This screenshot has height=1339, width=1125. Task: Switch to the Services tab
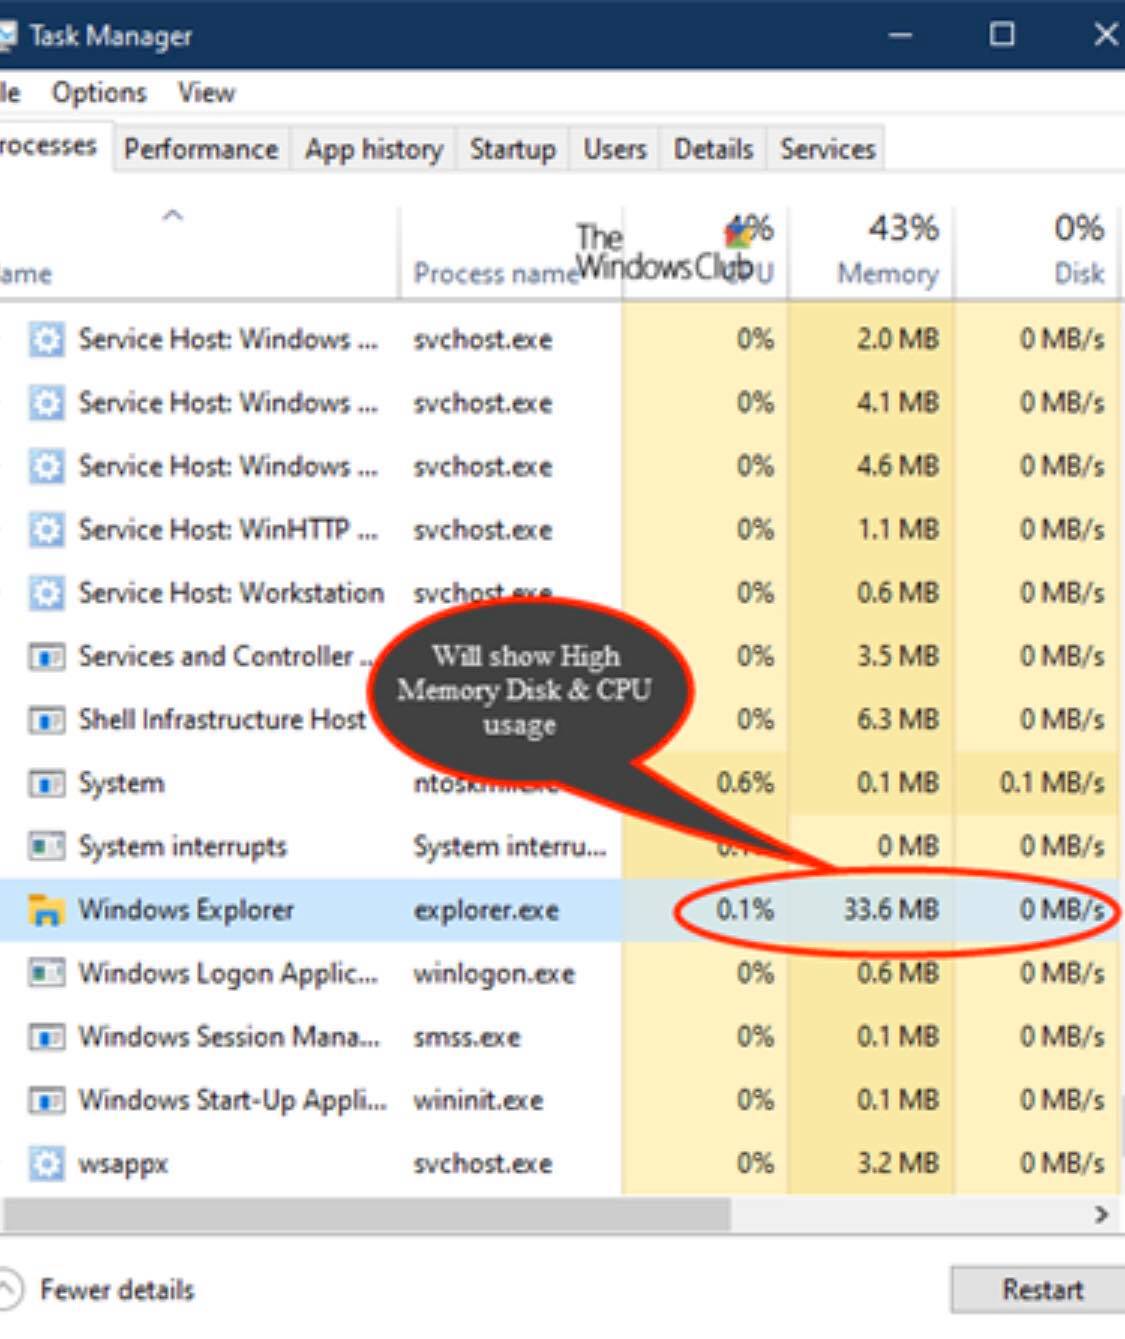(828, 149)
